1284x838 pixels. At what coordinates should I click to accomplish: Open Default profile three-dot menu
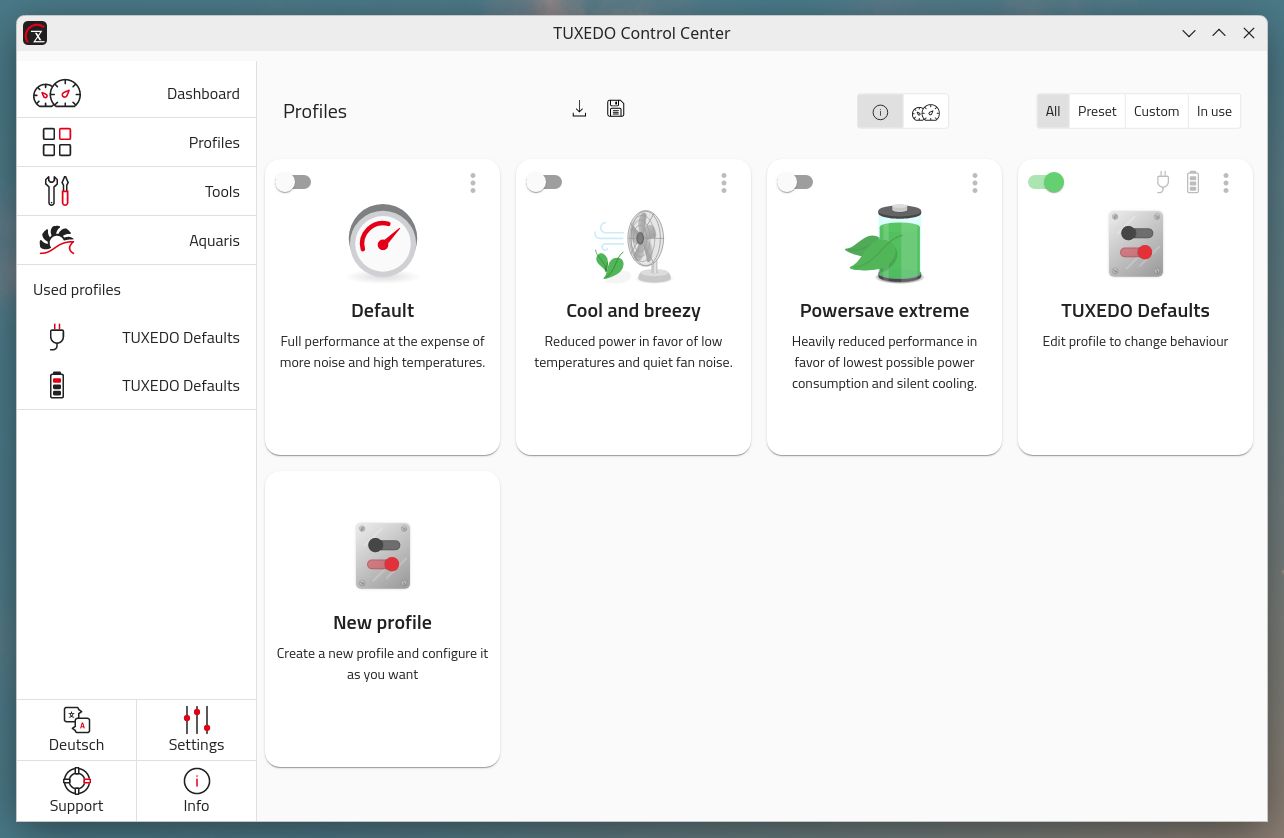(473, 183)
